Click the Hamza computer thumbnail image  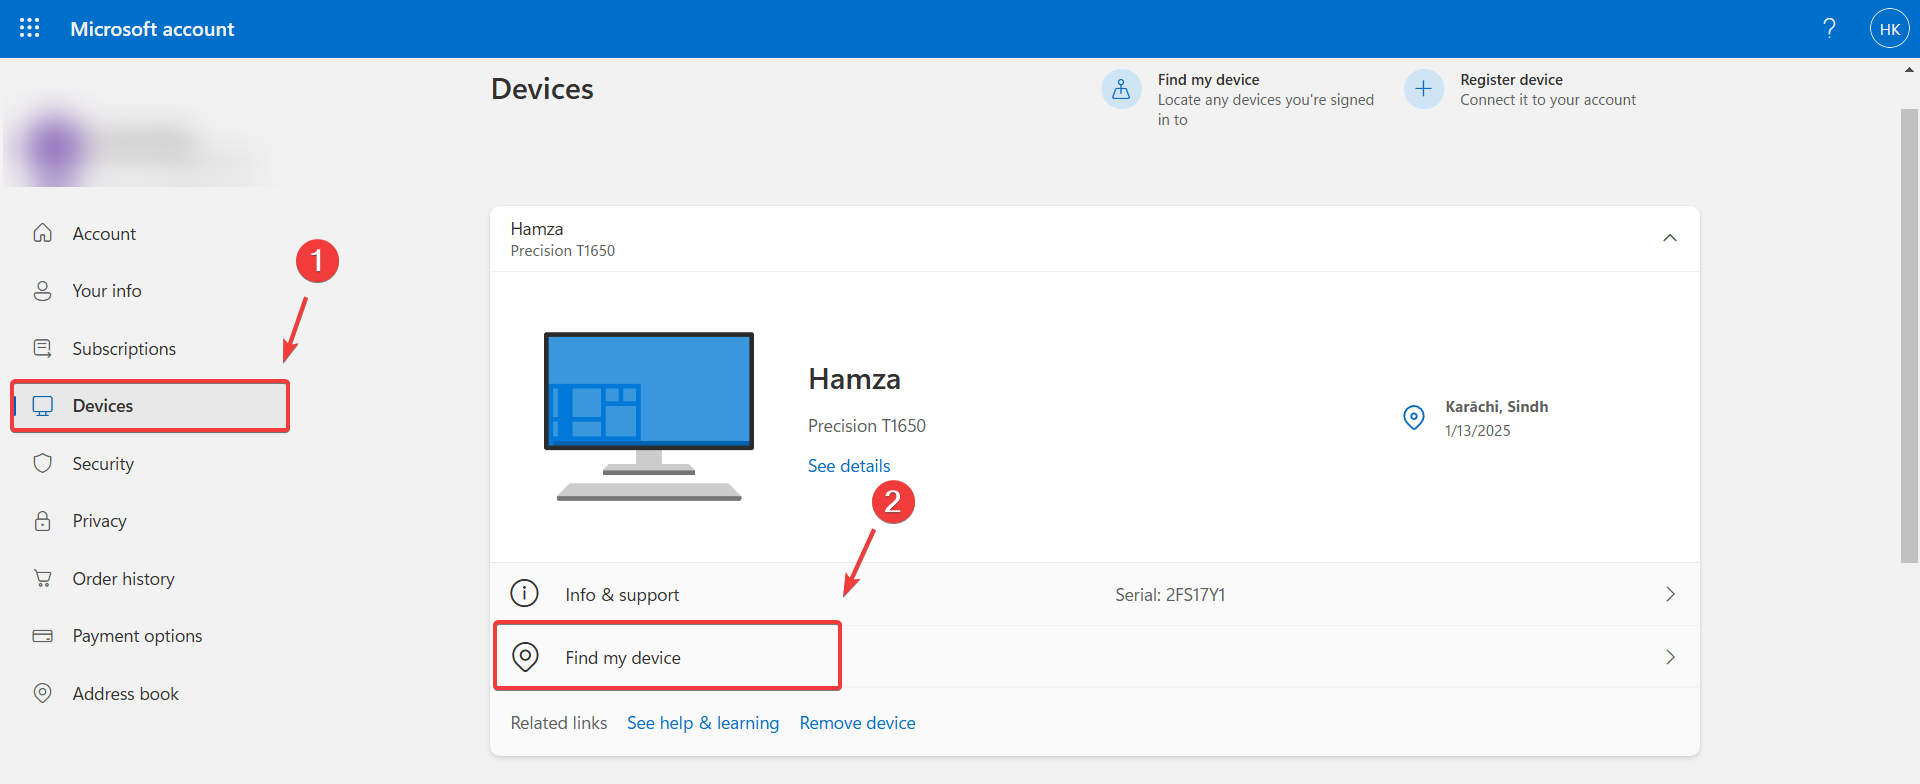coord(649,416)
